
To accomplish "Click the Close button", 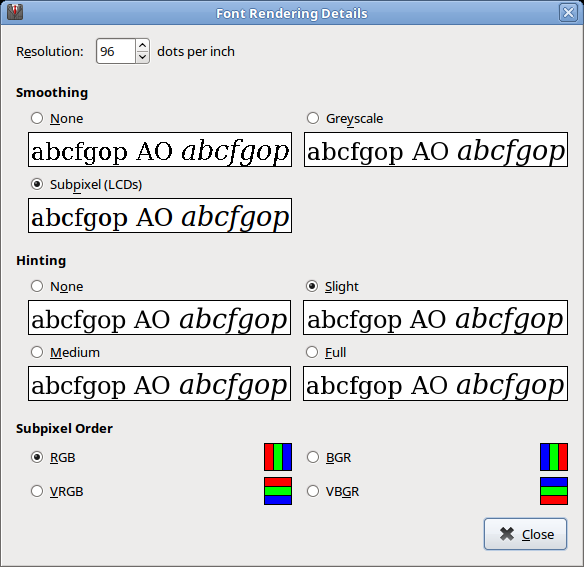I will click(x=526, y=534).
